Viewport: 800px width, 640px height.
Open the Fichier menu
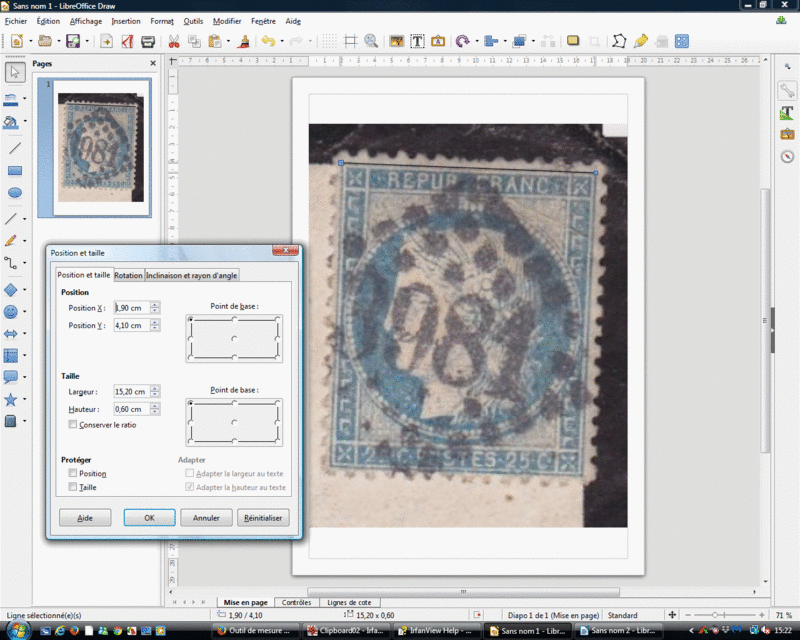tap(16, 21)
